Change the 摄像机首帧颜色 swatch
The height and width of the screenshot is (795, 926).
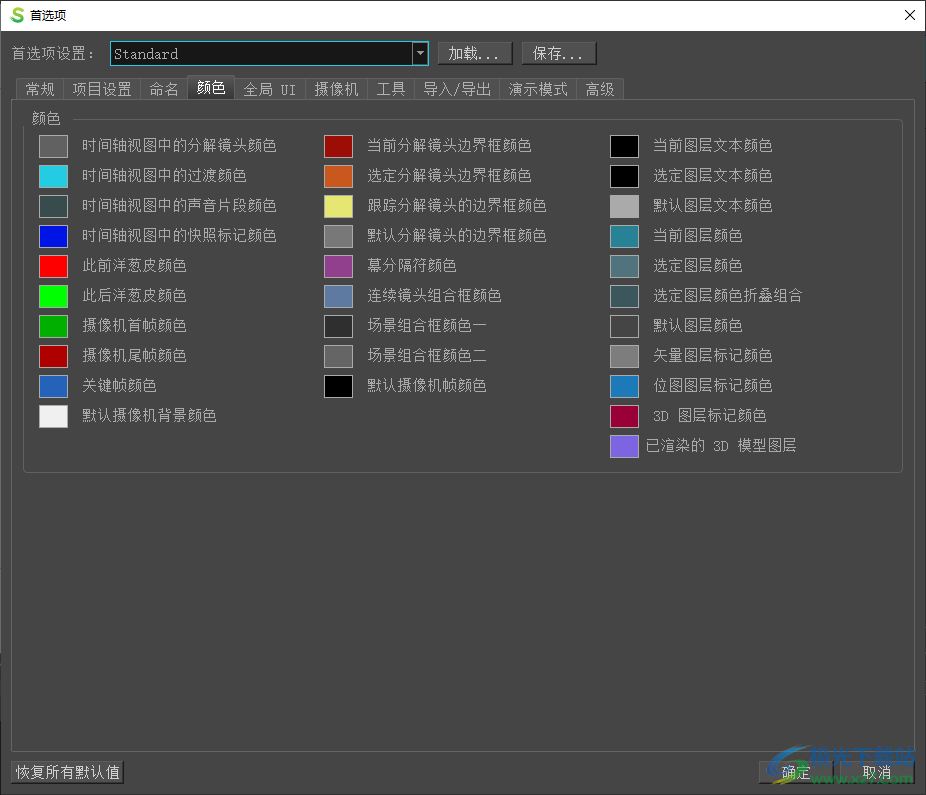pyautogui.click(x=53, y=326)
